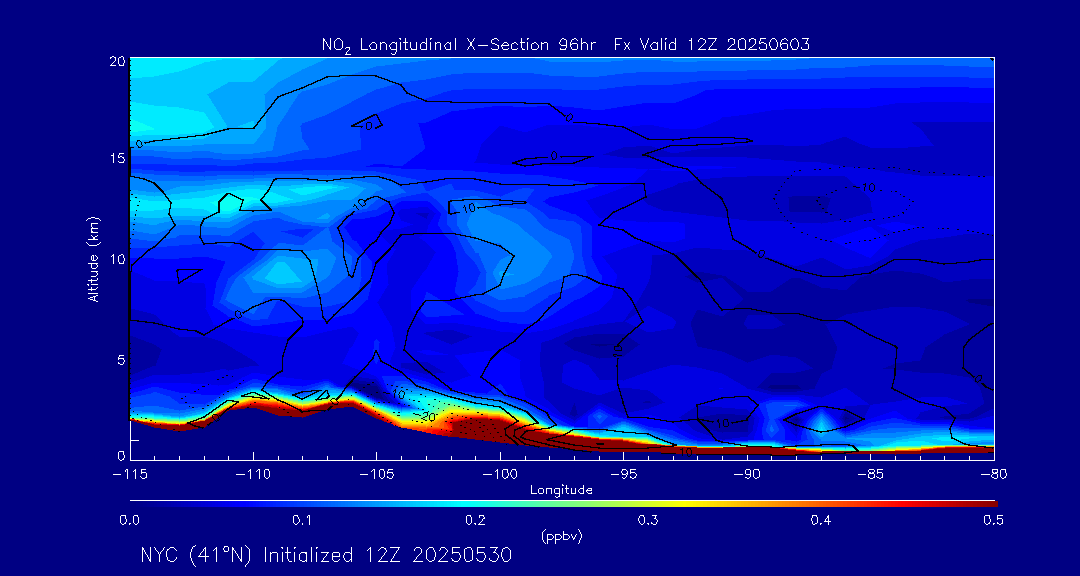
Task: Click the NO2 color scale bar
Action: [x=563, y=504]
